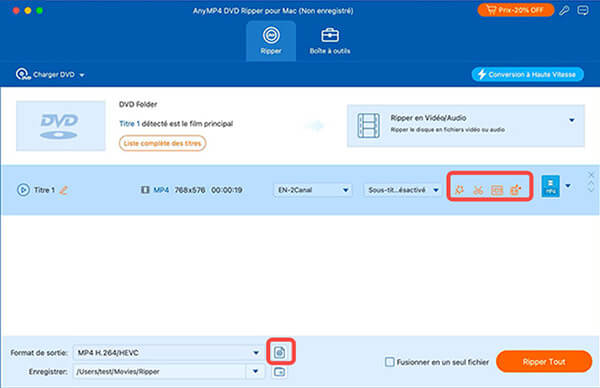Click the DVD thumbnail image
This screenshot has height=388, width=600.
[60, 126]
